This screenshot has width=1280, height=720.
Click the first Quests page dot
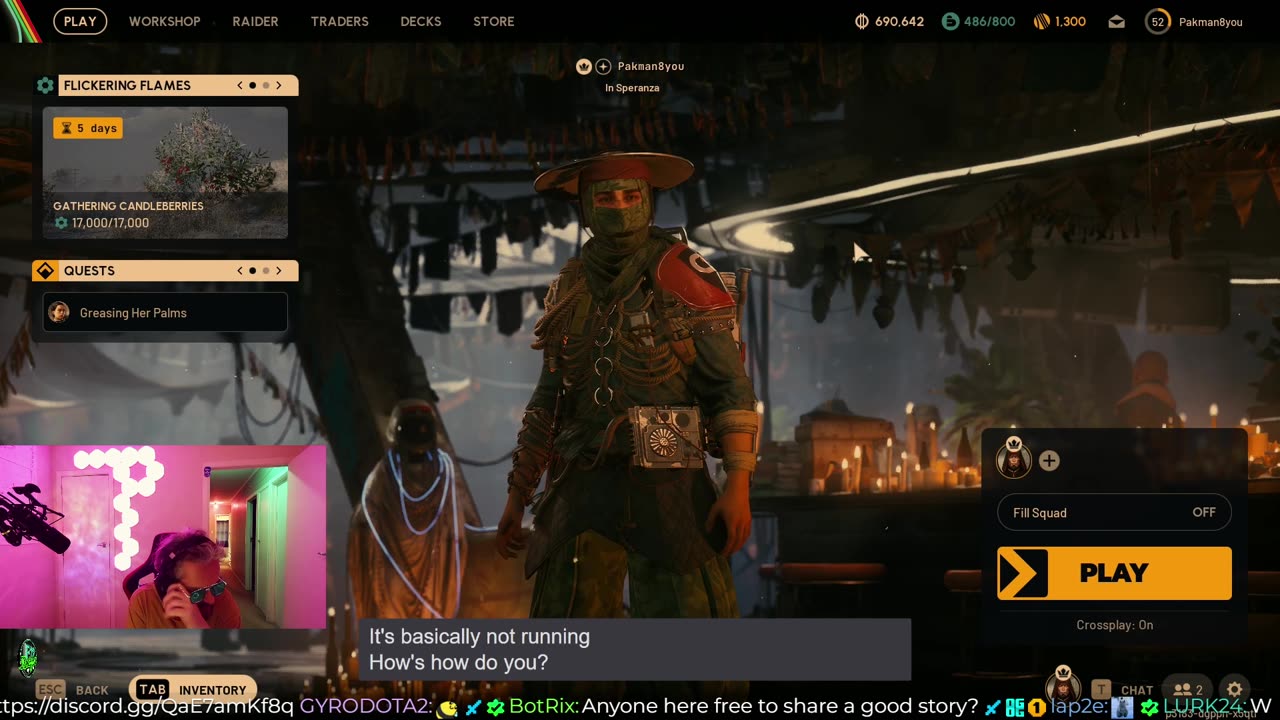(x=252, y=270)
